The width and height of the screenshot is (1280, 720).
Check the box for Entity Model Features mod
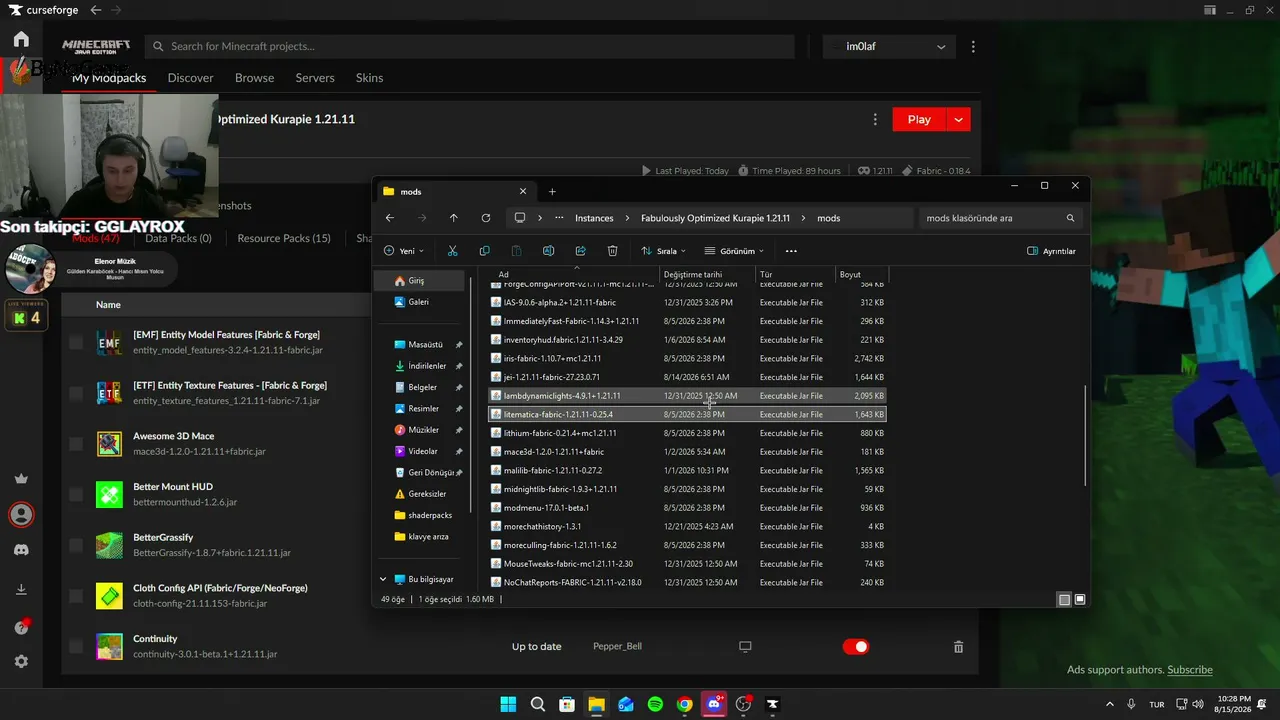76,343
